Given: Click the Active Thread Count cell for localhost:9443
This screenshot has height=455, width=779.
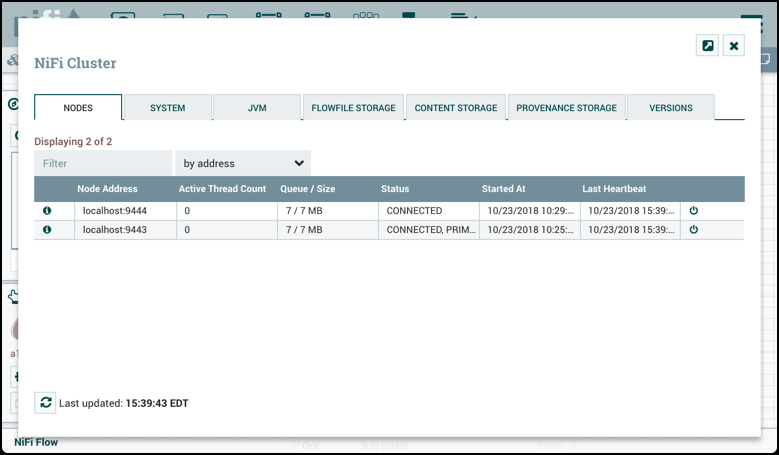Looking at the screenshot, I should coord(227,229).
